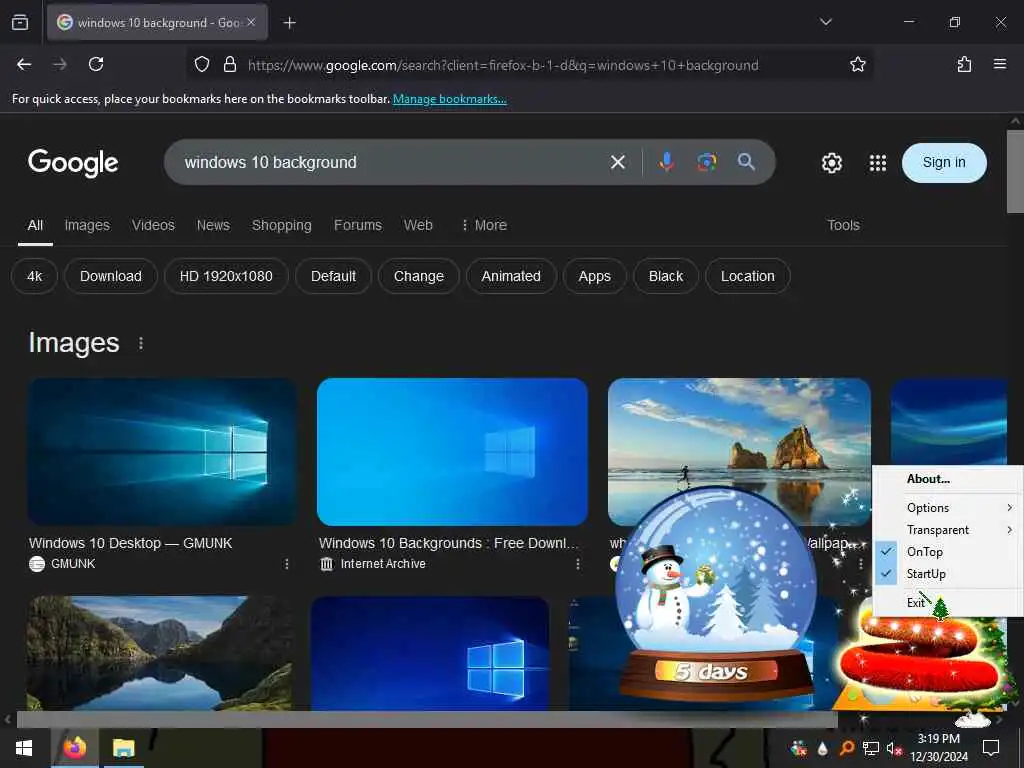Select the Change filter chip
Image resolution: width=1024 pixels, height=768 pixels.
419,276
